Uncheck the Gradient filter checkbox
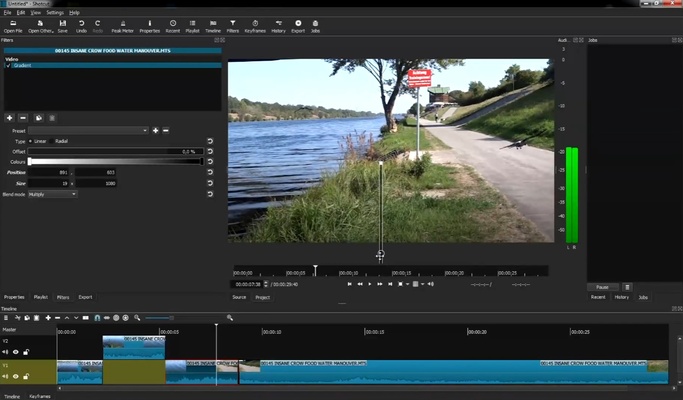This screenshot has height=400, width=683. [x=8, y=65]
